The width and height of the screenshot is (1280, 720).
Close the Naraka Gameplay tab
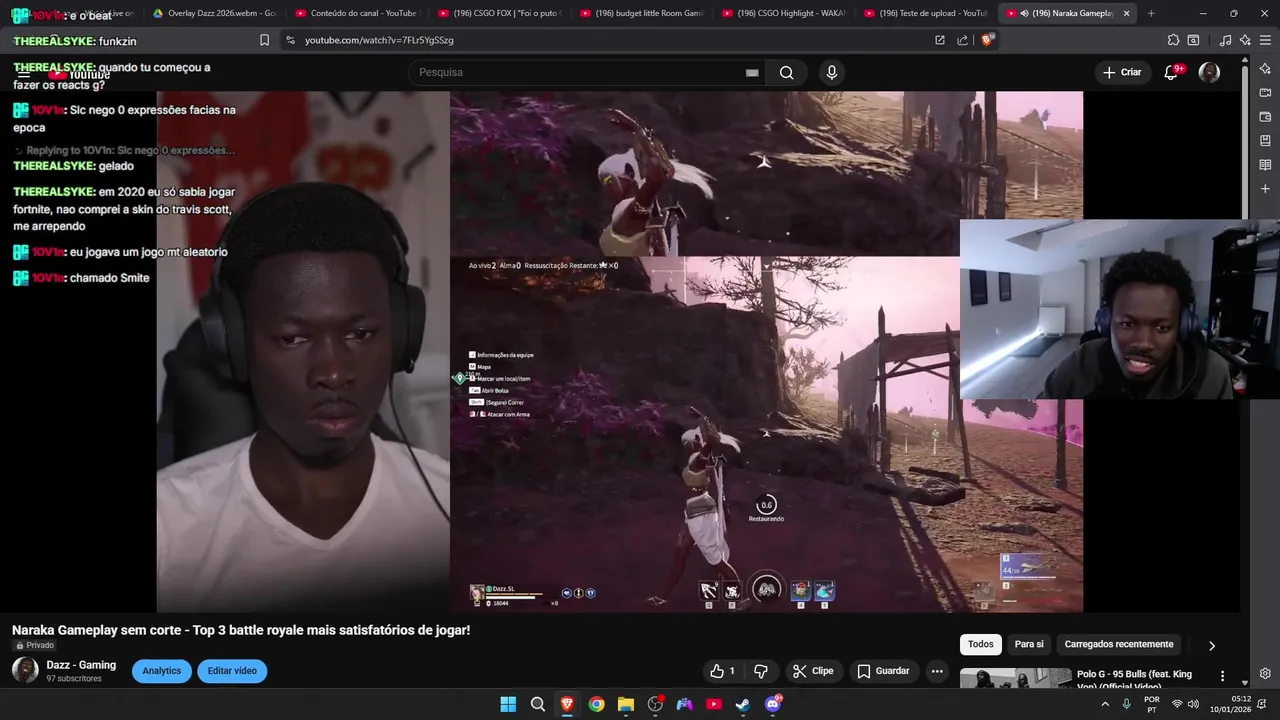[x=1127, y=13]
